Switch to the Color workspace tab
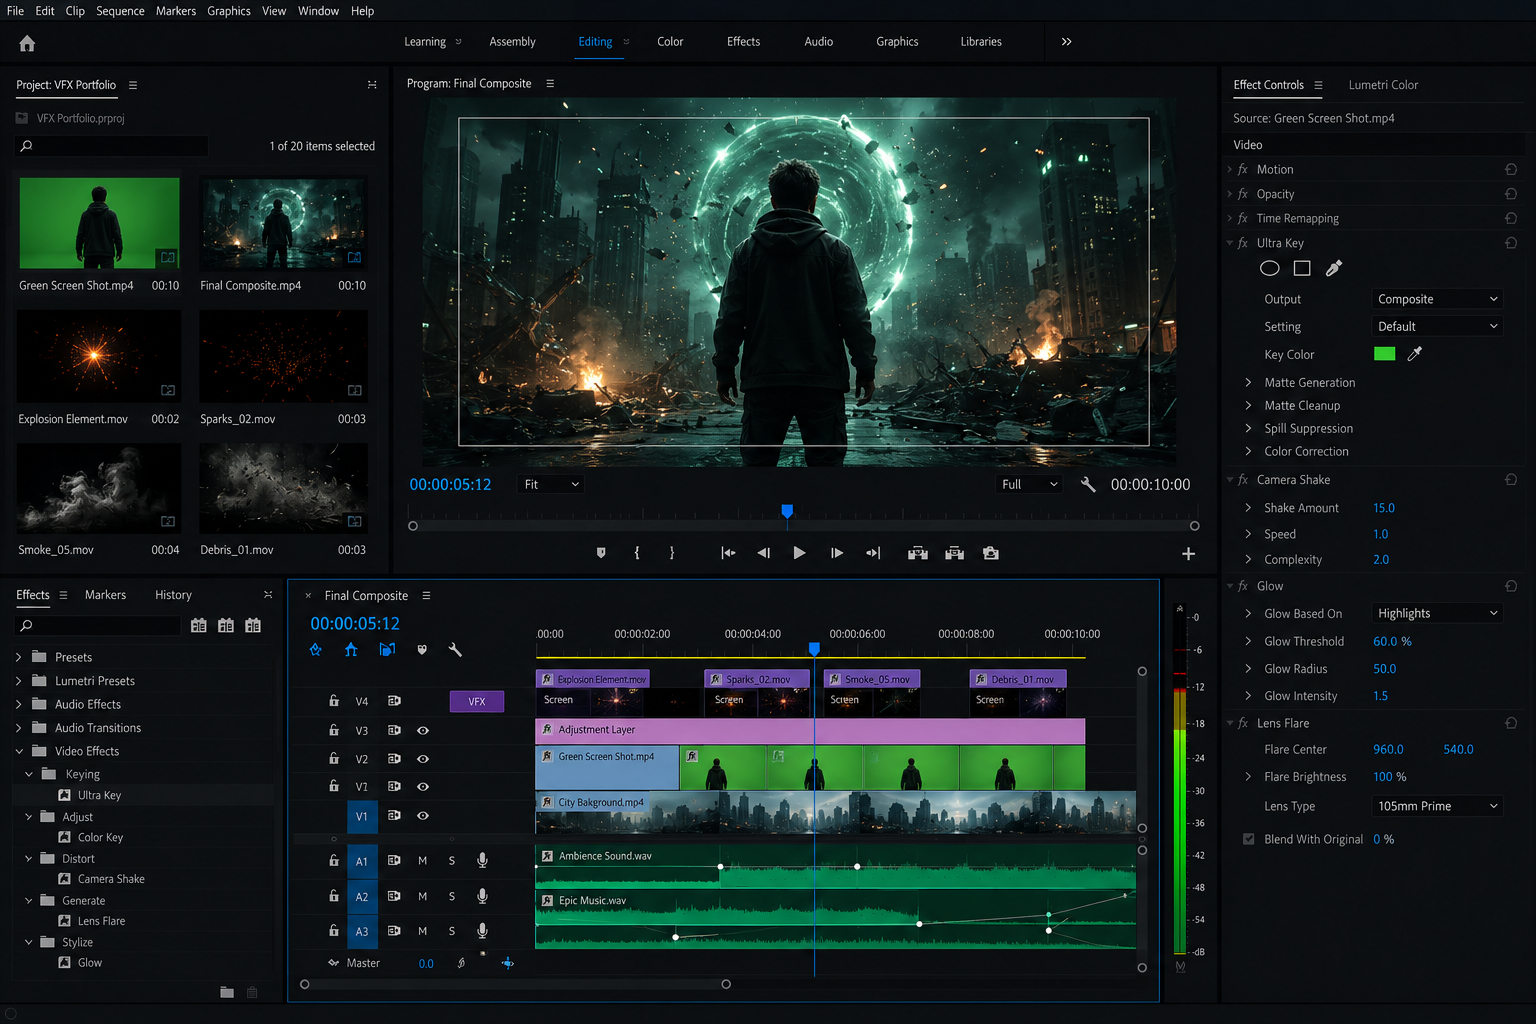This screenshot has width=1536, height=1024. pos(670,42)
